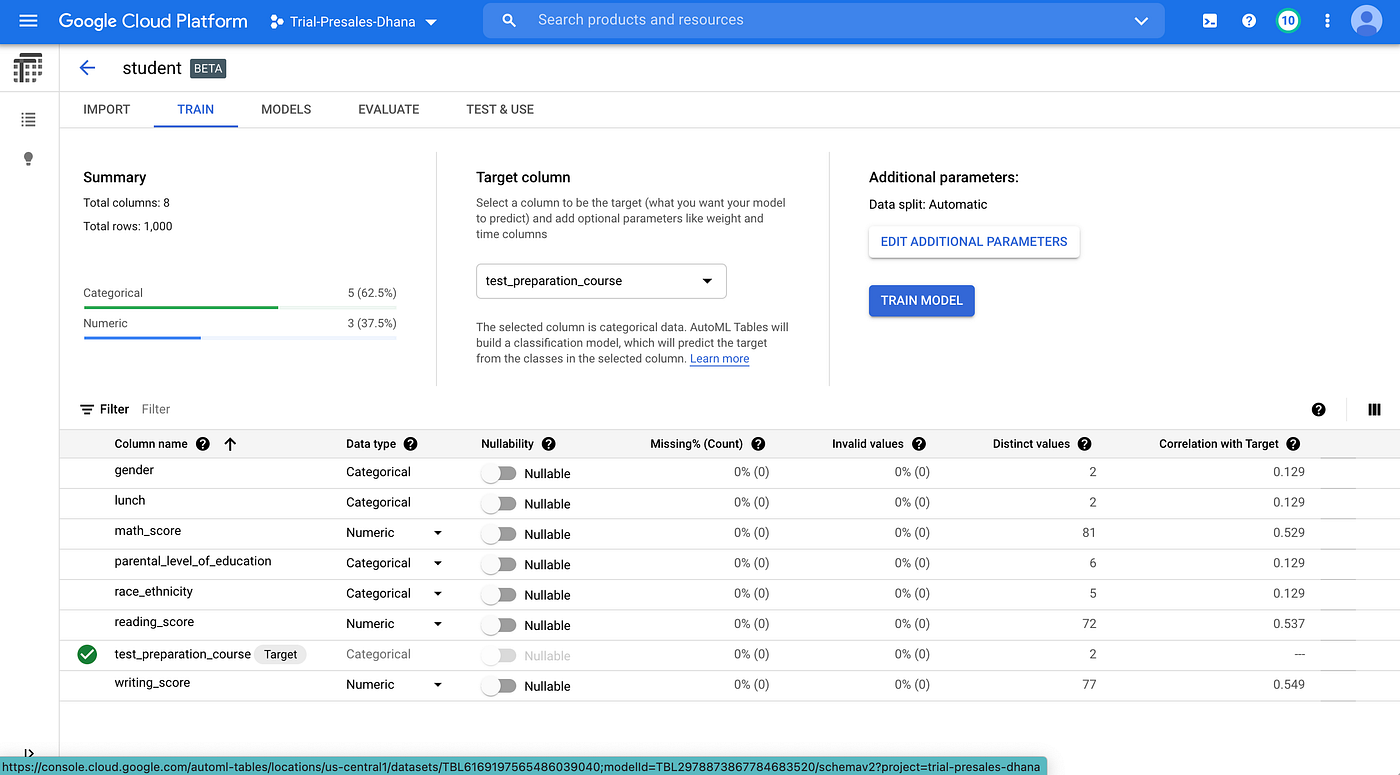Click the Filter input field
Screen dimensions: 1400x775
point(156,408)
